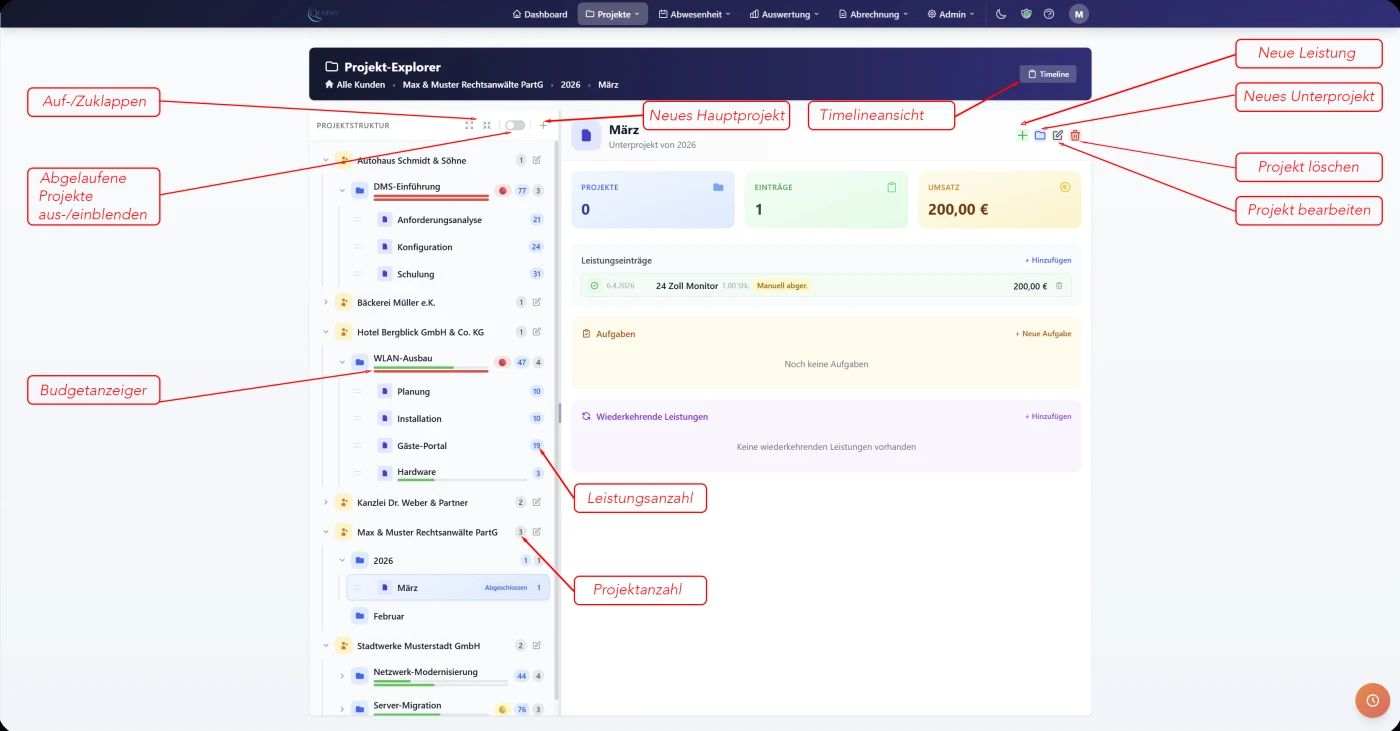Screen dimensions: 1400x731
Task: Toggle dark mode with the moon icon
Action: (x=1000, y=14)
